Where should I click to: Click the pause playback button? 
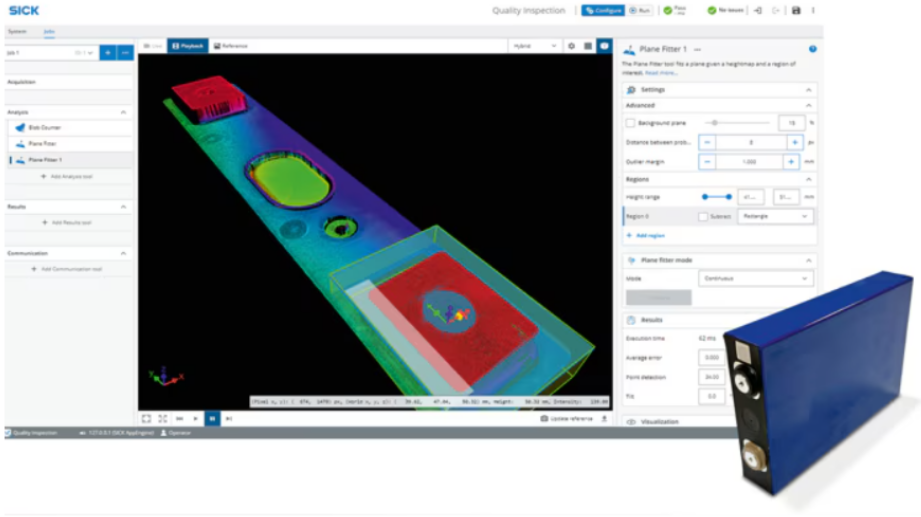[212, 419]
